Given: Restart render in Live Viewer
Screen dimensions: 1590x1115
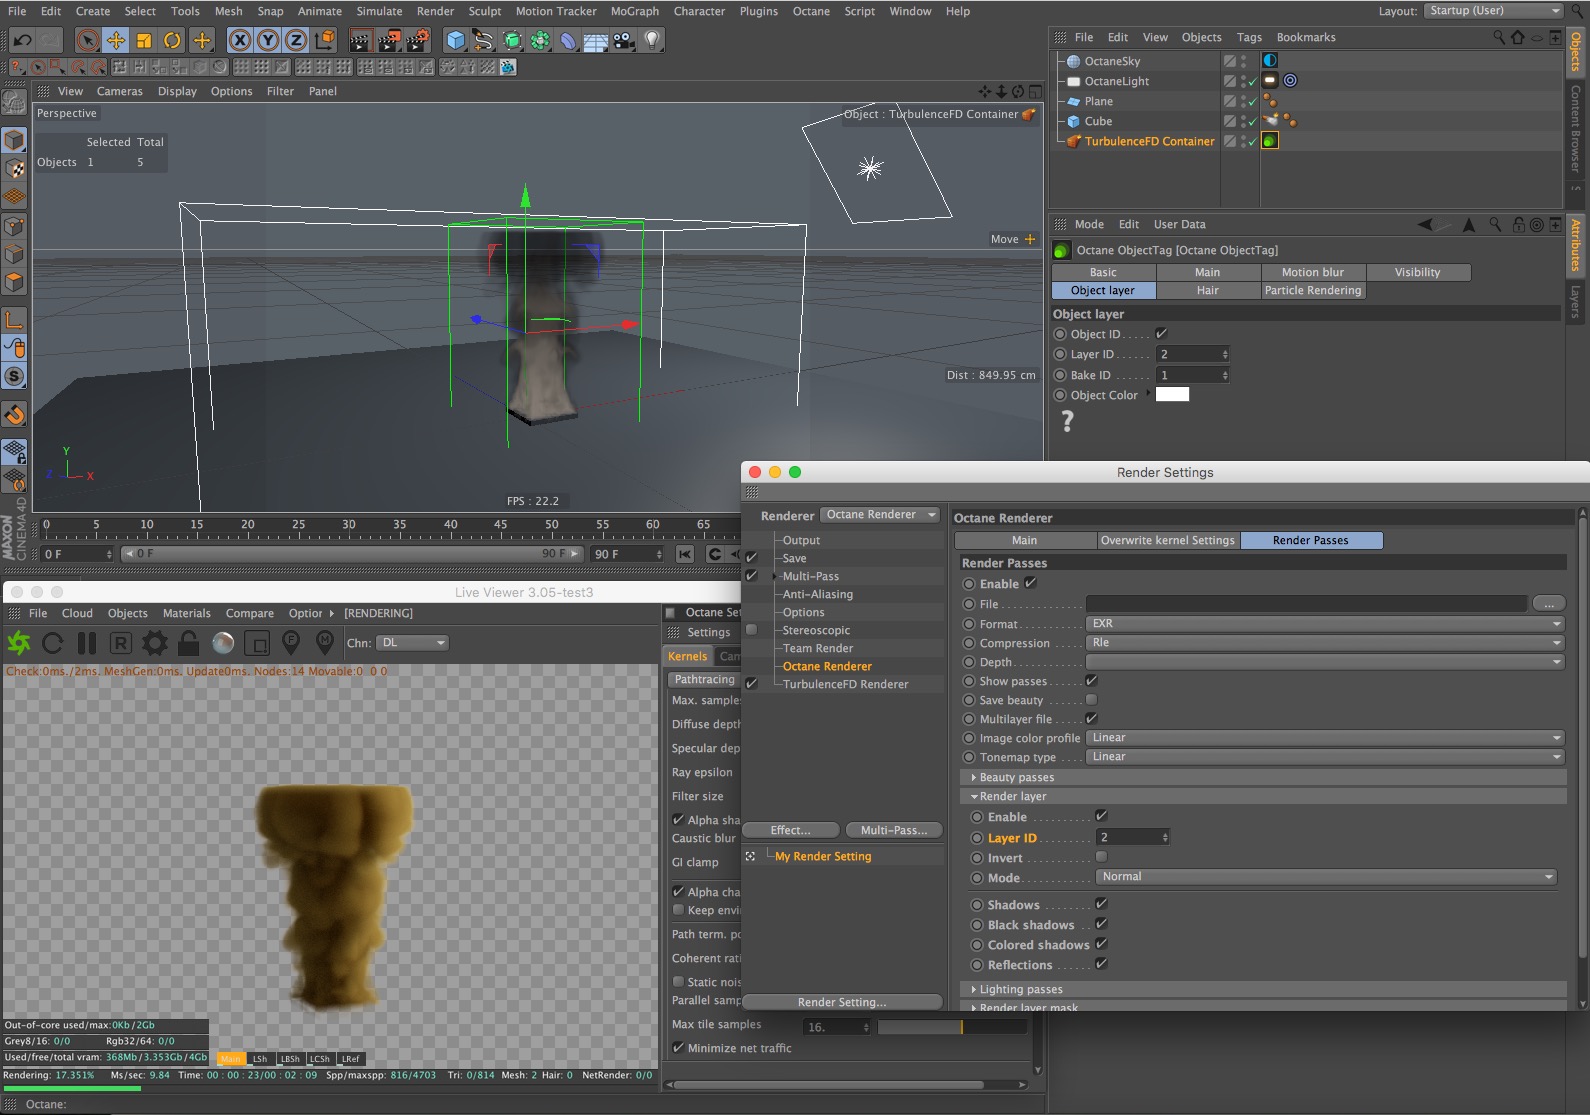Looking at the screenshot, I should (53, 643).
